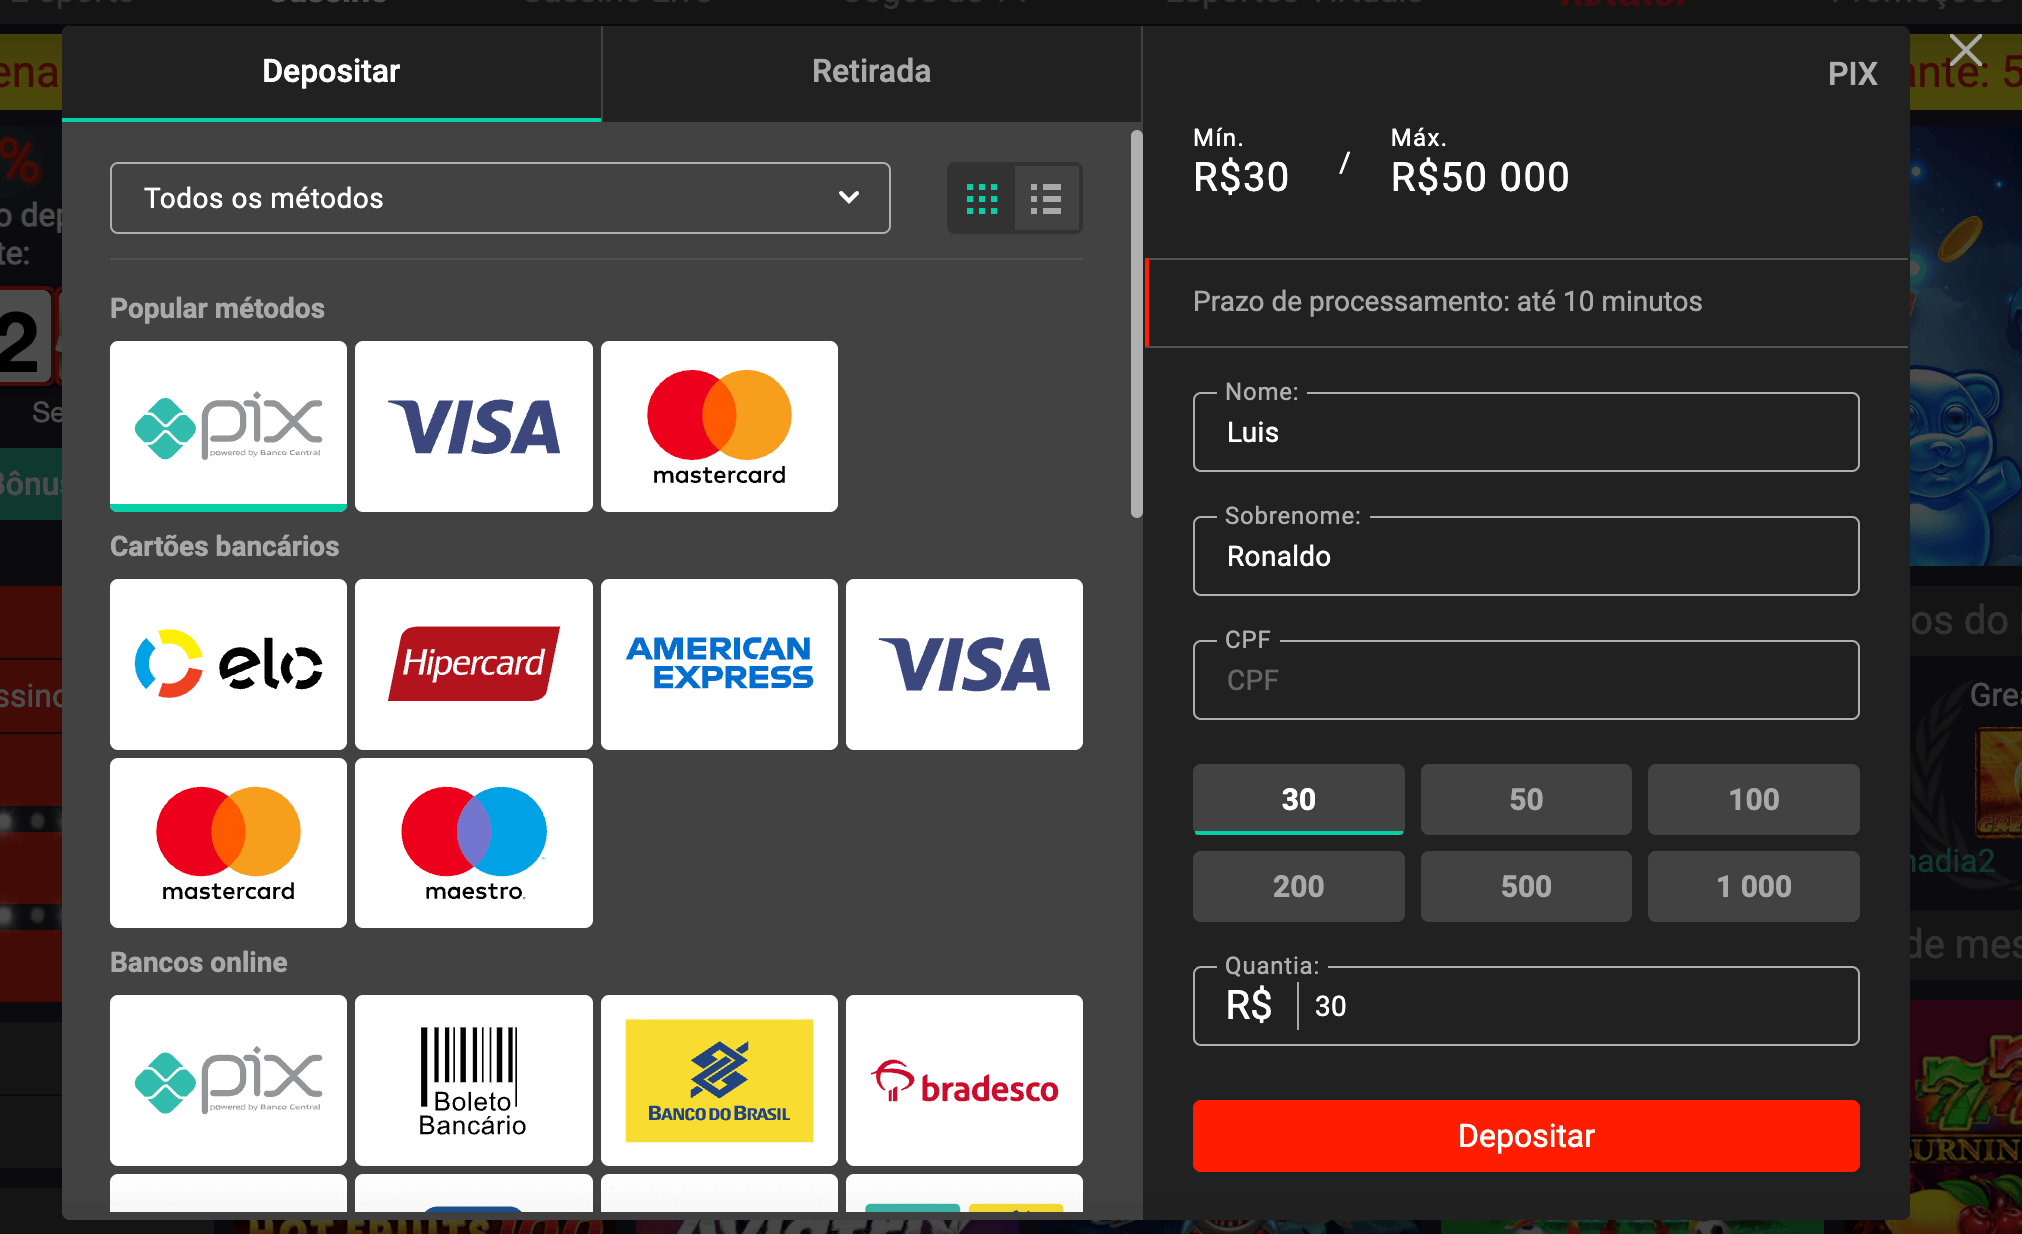Focus the Nome input field
Viewport: 2022px width, 1234px height.
(1526, 432)
